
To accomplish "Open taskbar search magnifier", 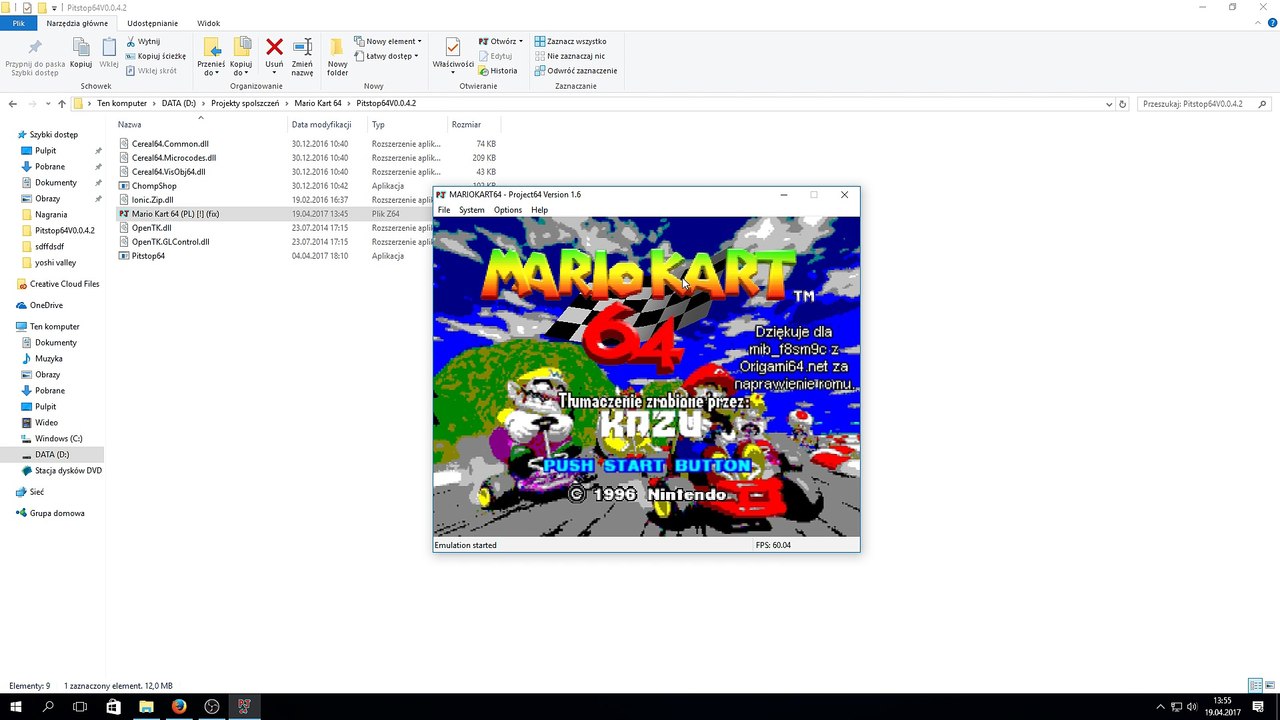I will pyautogui.click(x=48, y=706).
